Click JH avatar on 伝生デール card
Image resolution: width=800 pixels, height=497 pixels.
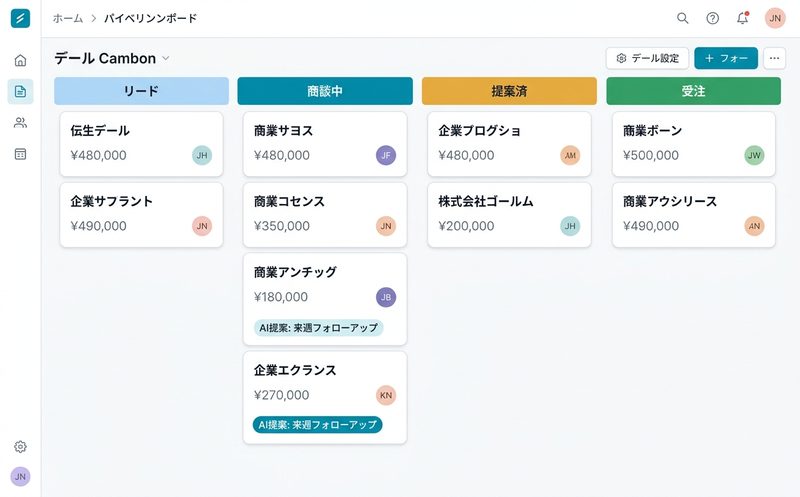pos(202,155)
